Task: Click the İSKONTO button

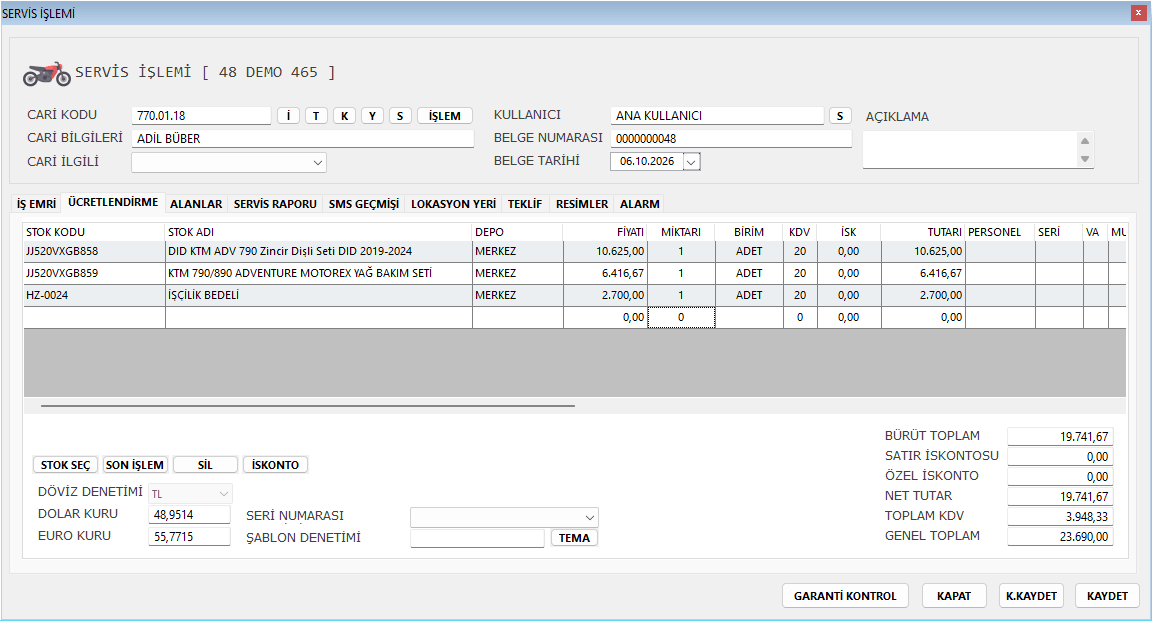Action: (276, 464)
